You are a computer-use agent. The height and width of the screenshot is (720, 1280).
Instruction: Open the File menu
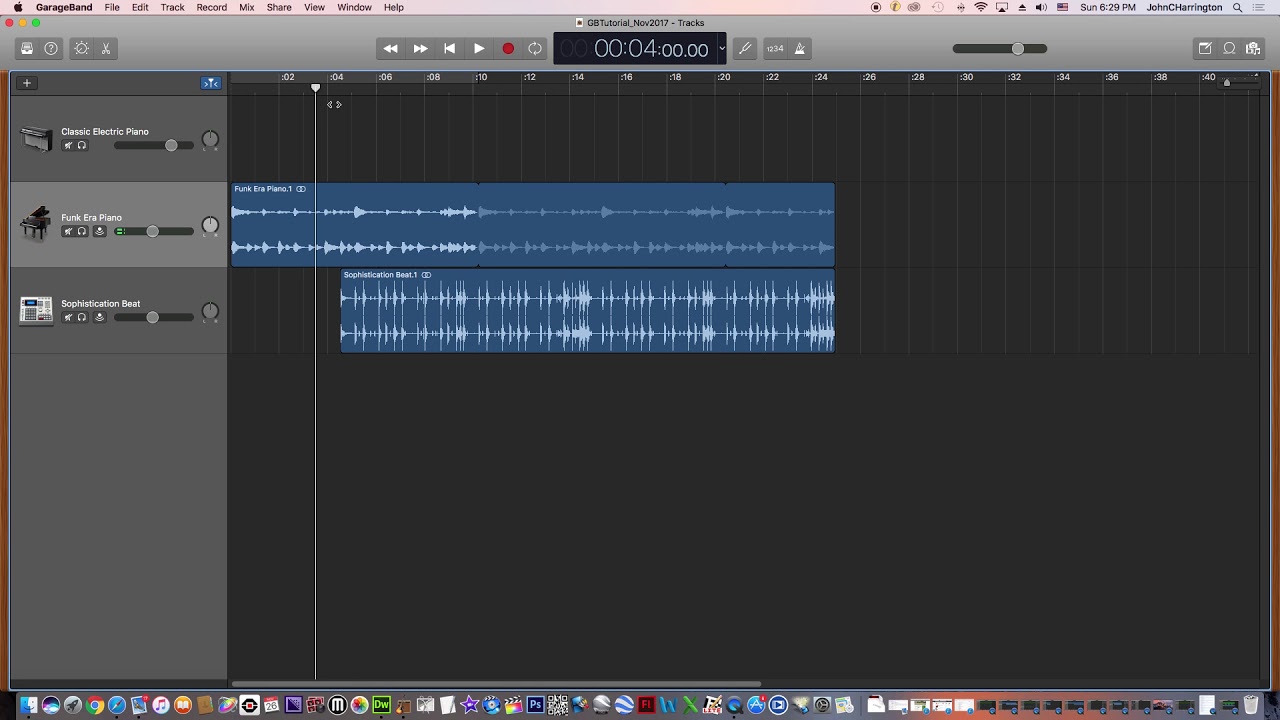[112, 7]
